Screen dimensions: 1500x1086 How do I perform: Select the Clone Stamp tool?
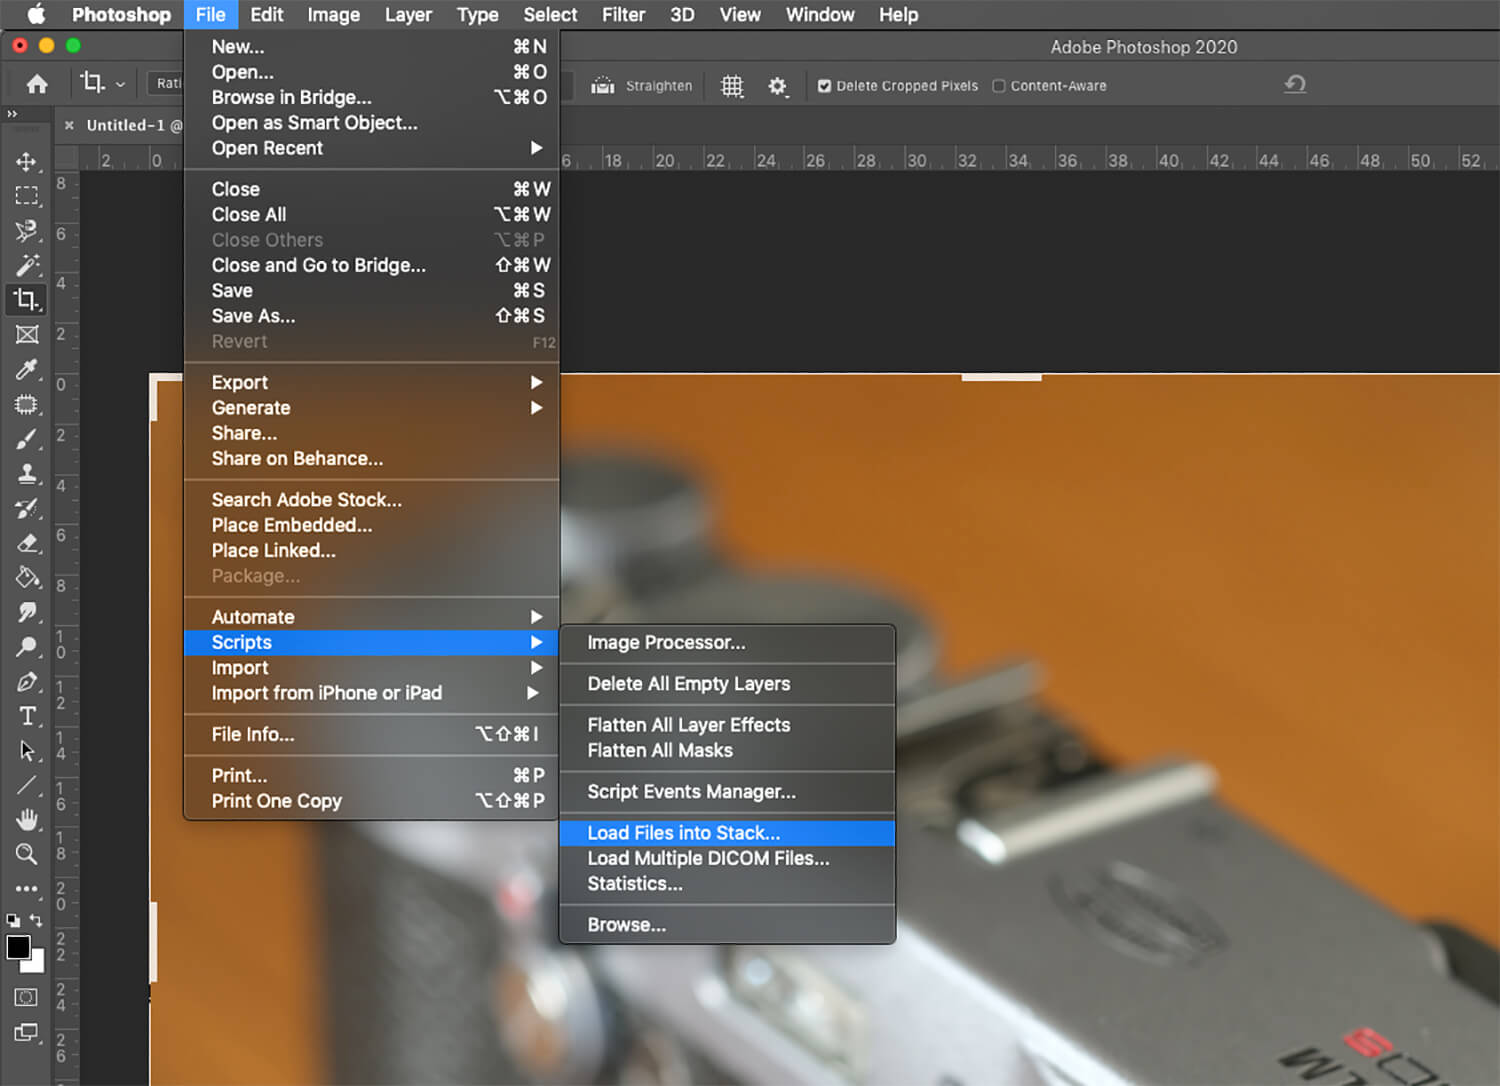point(27,474)
